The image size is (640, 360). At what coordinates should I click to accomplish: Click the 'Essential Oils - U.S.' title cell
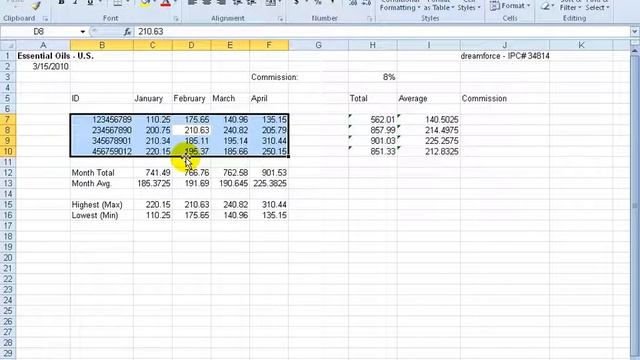(56, 56)
